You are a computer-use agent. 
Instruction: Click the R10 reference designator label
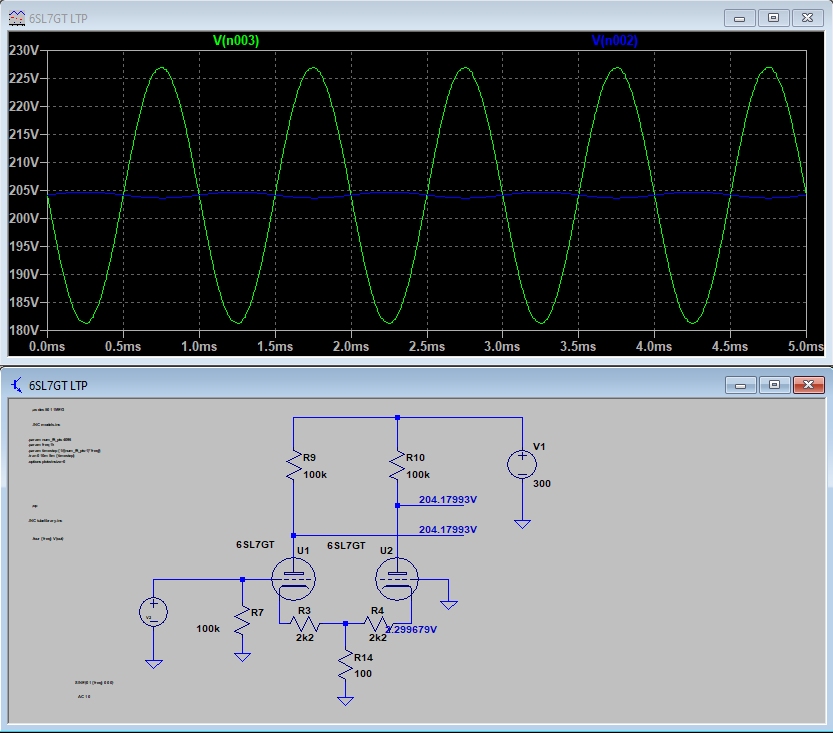[415, 457]
